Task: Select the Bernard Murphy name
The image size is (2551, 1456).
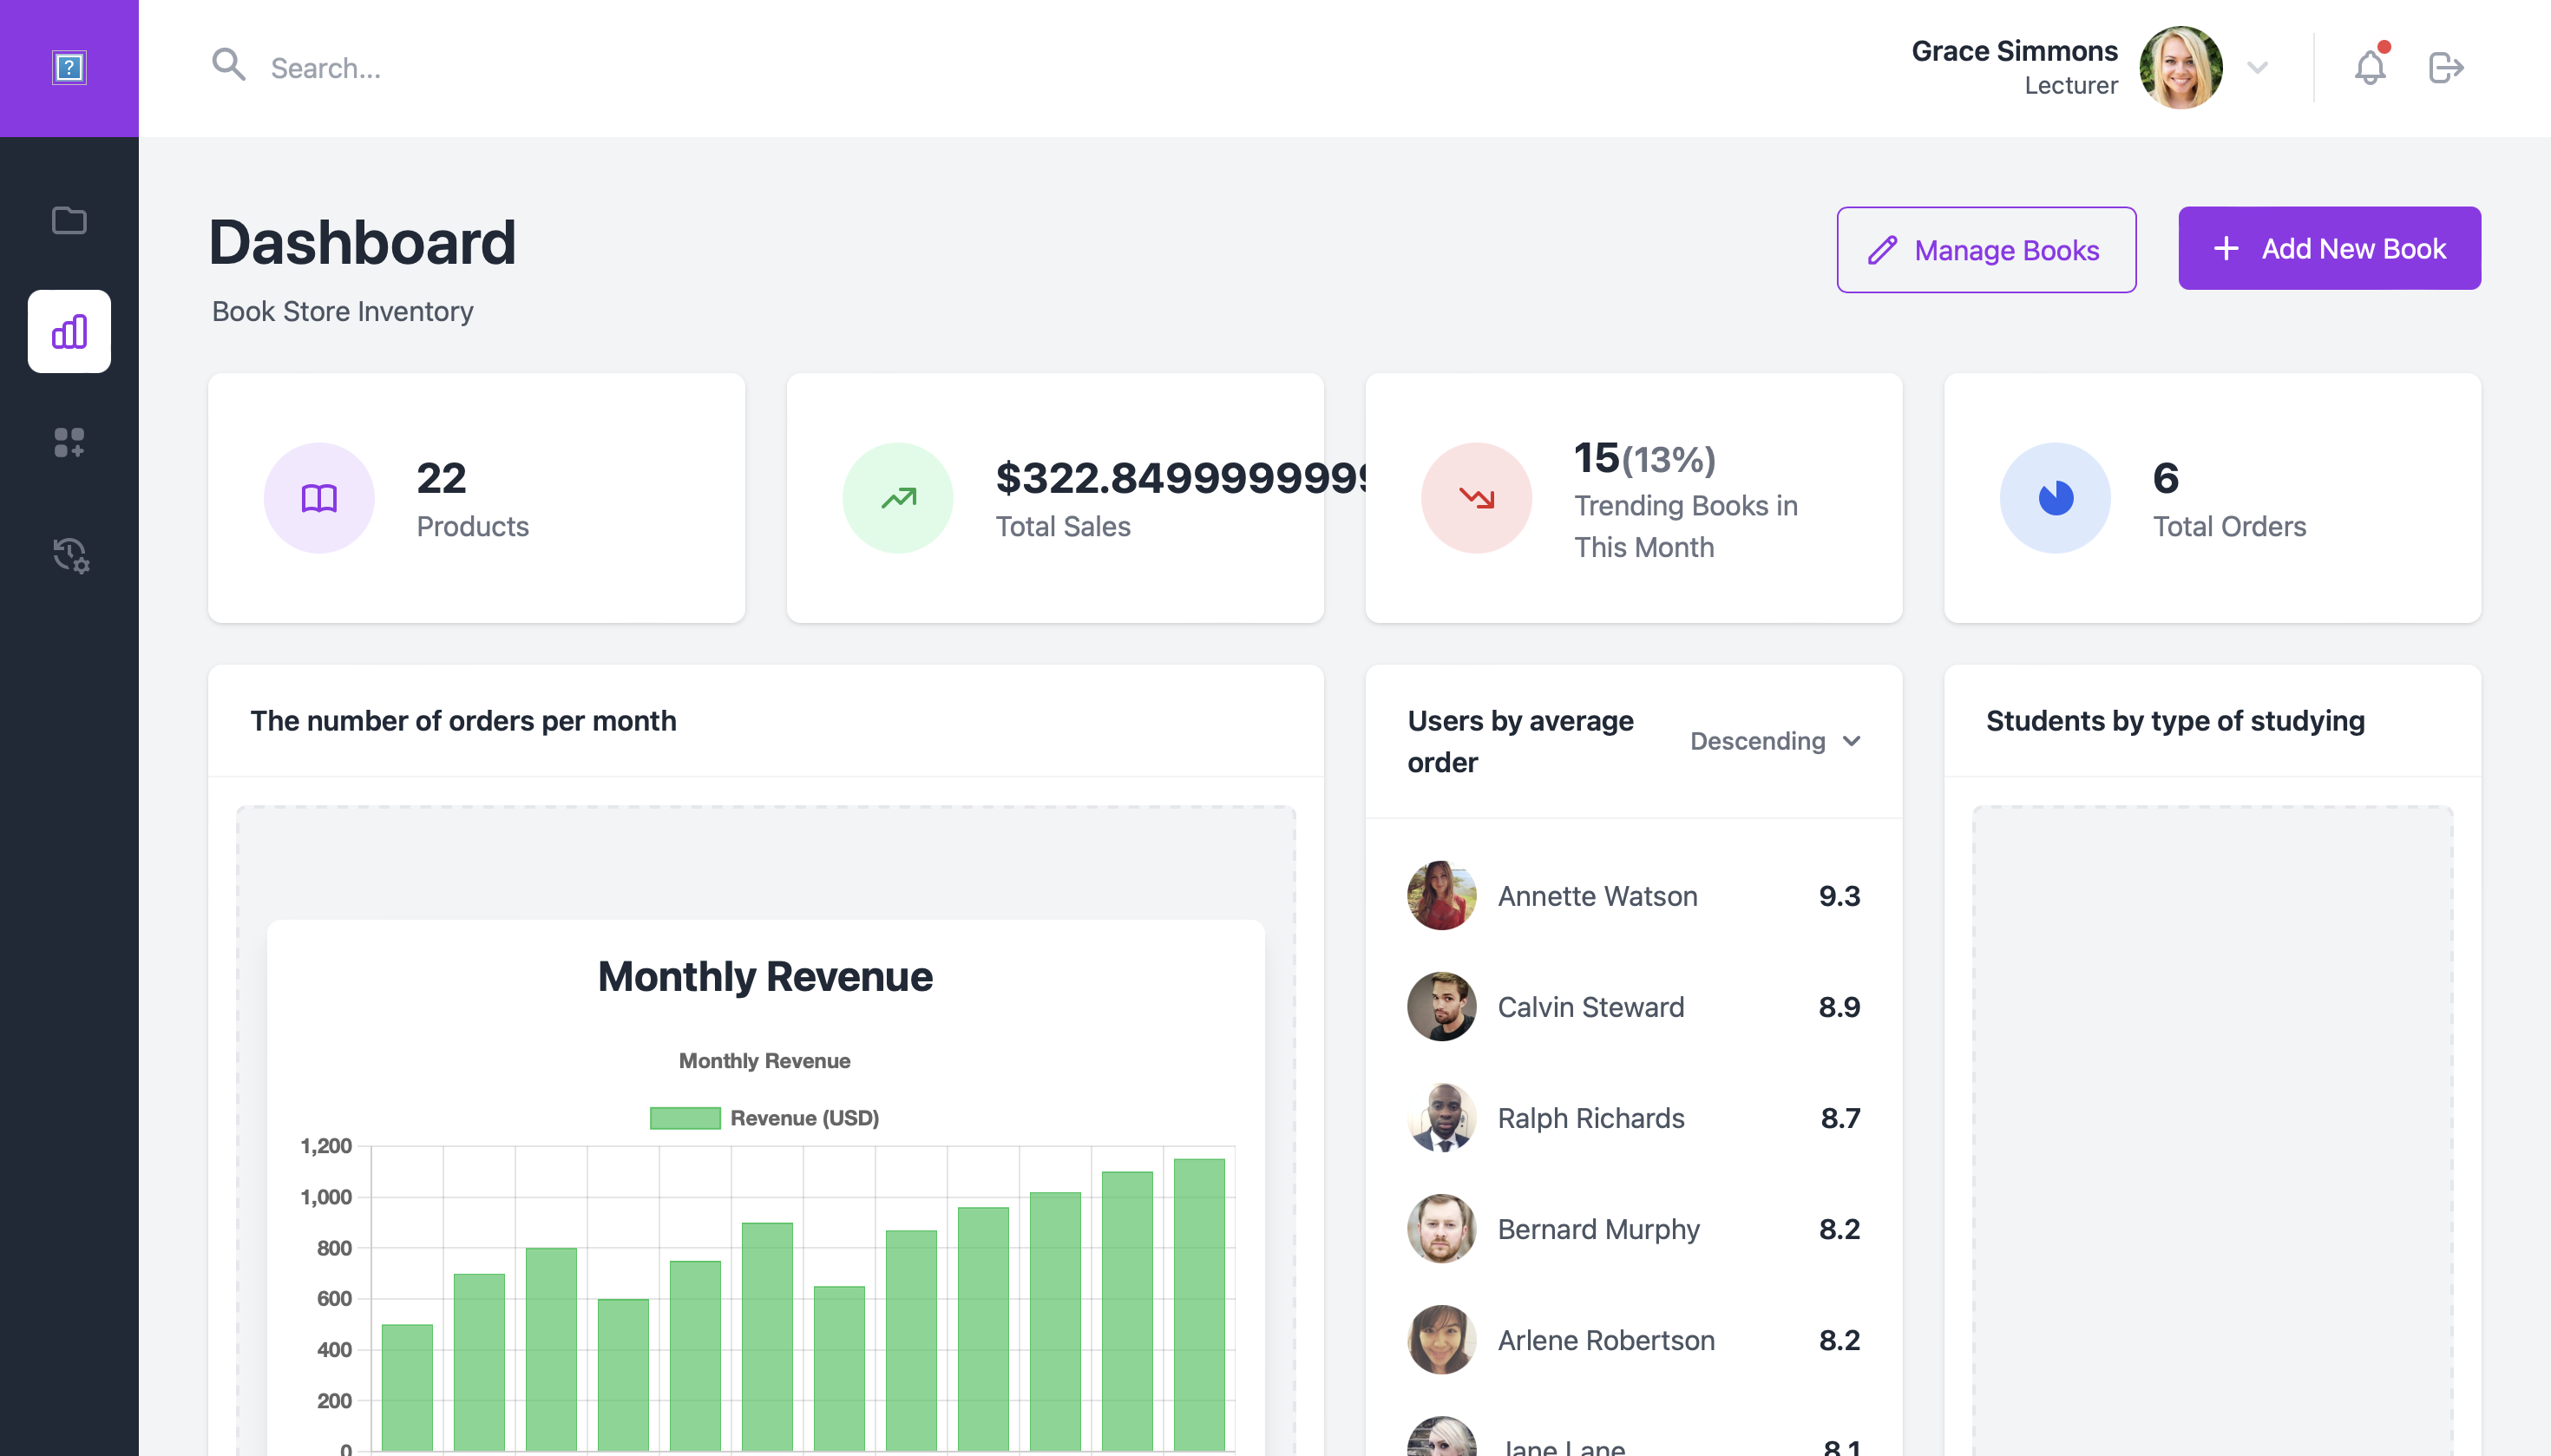Action: tap(1598, 1229)
